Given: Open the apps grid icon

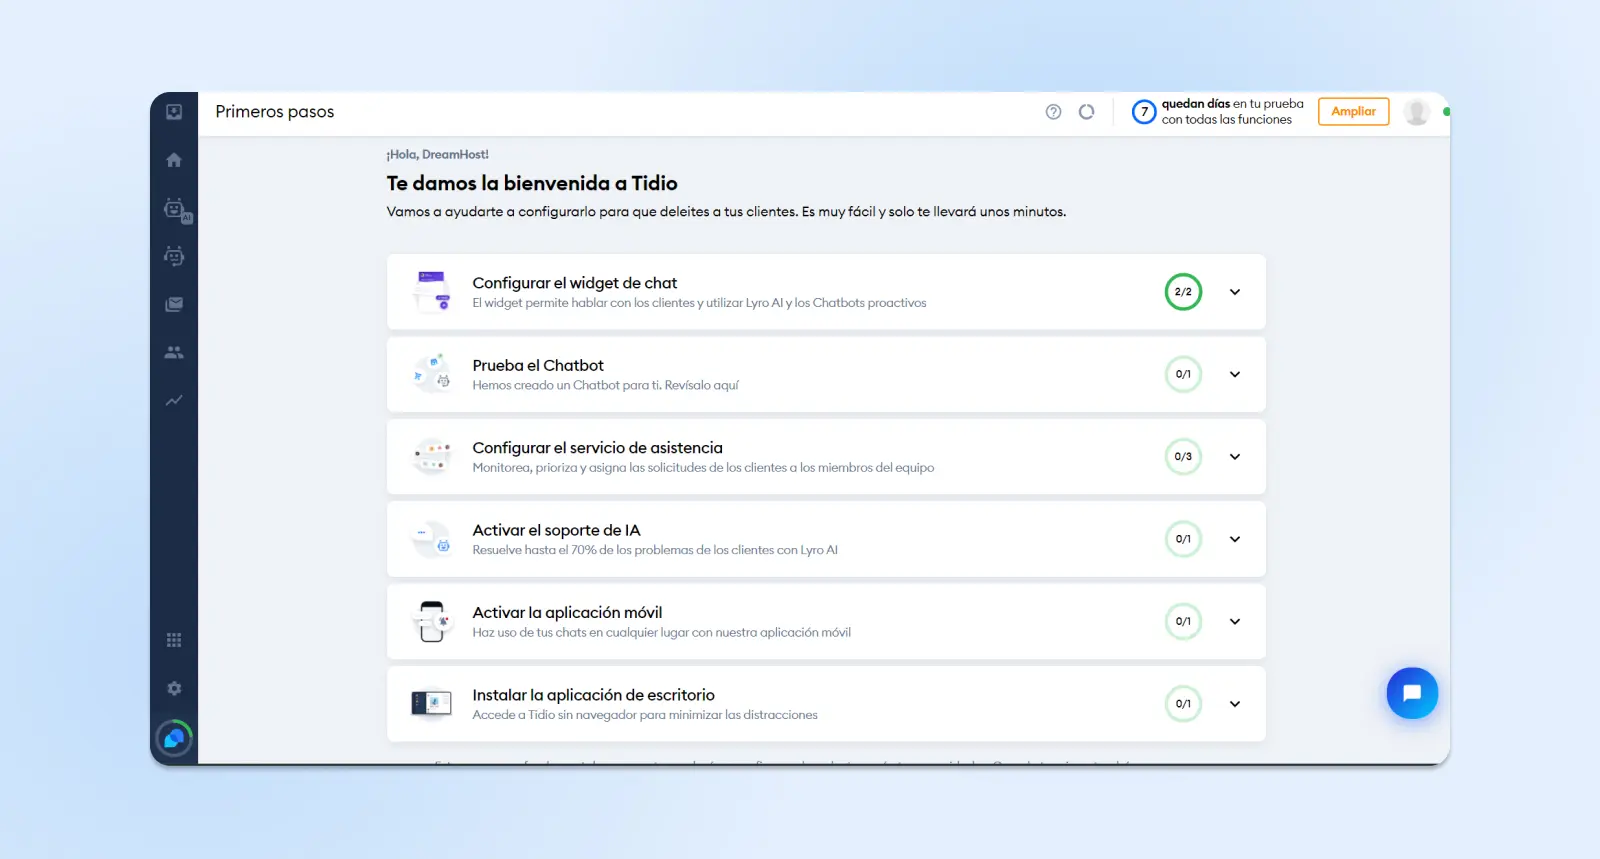Looking at the screenshot, I should 174,640.
